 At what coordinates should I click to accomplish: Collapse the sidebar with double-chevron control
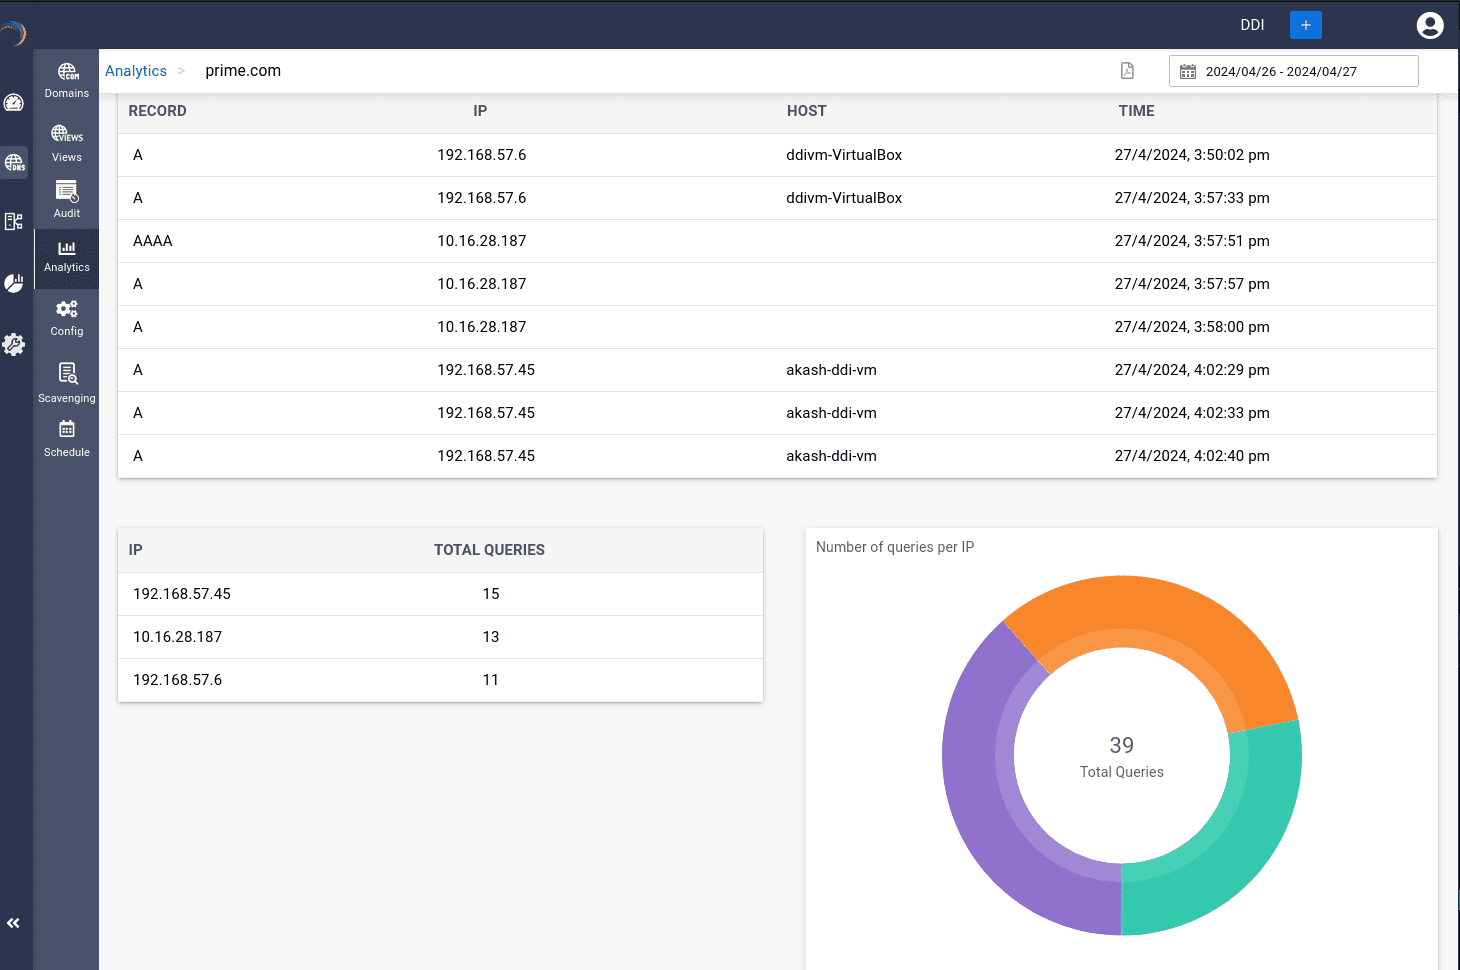click(14, 922)
